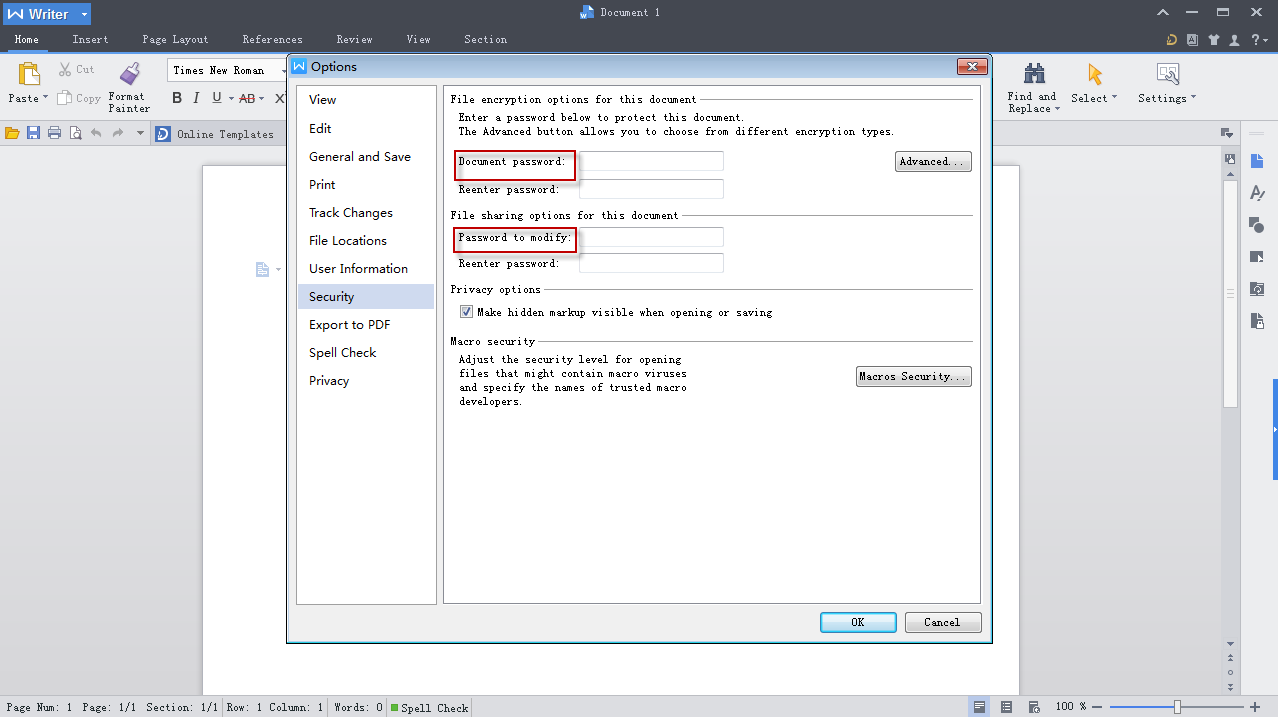1278x717 pixels.
Task: Click the Open folder icon
Action: click(12, 133)
